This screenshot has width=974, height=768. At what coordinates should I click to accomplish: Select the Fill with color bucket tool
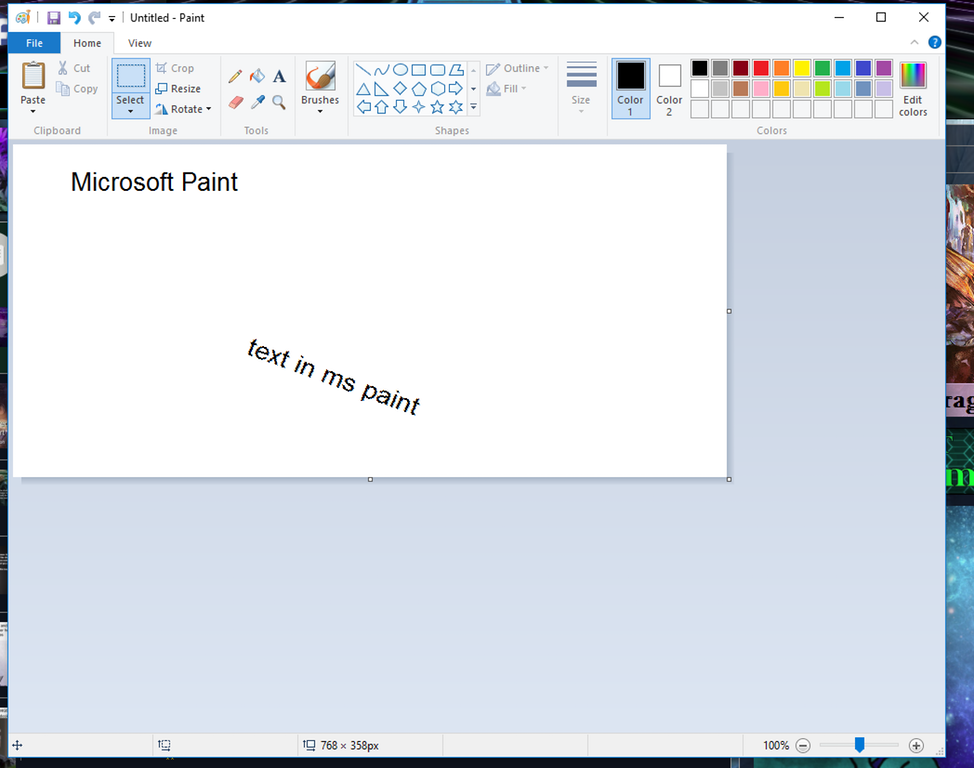pyautogui.click(x=257, y=76)
